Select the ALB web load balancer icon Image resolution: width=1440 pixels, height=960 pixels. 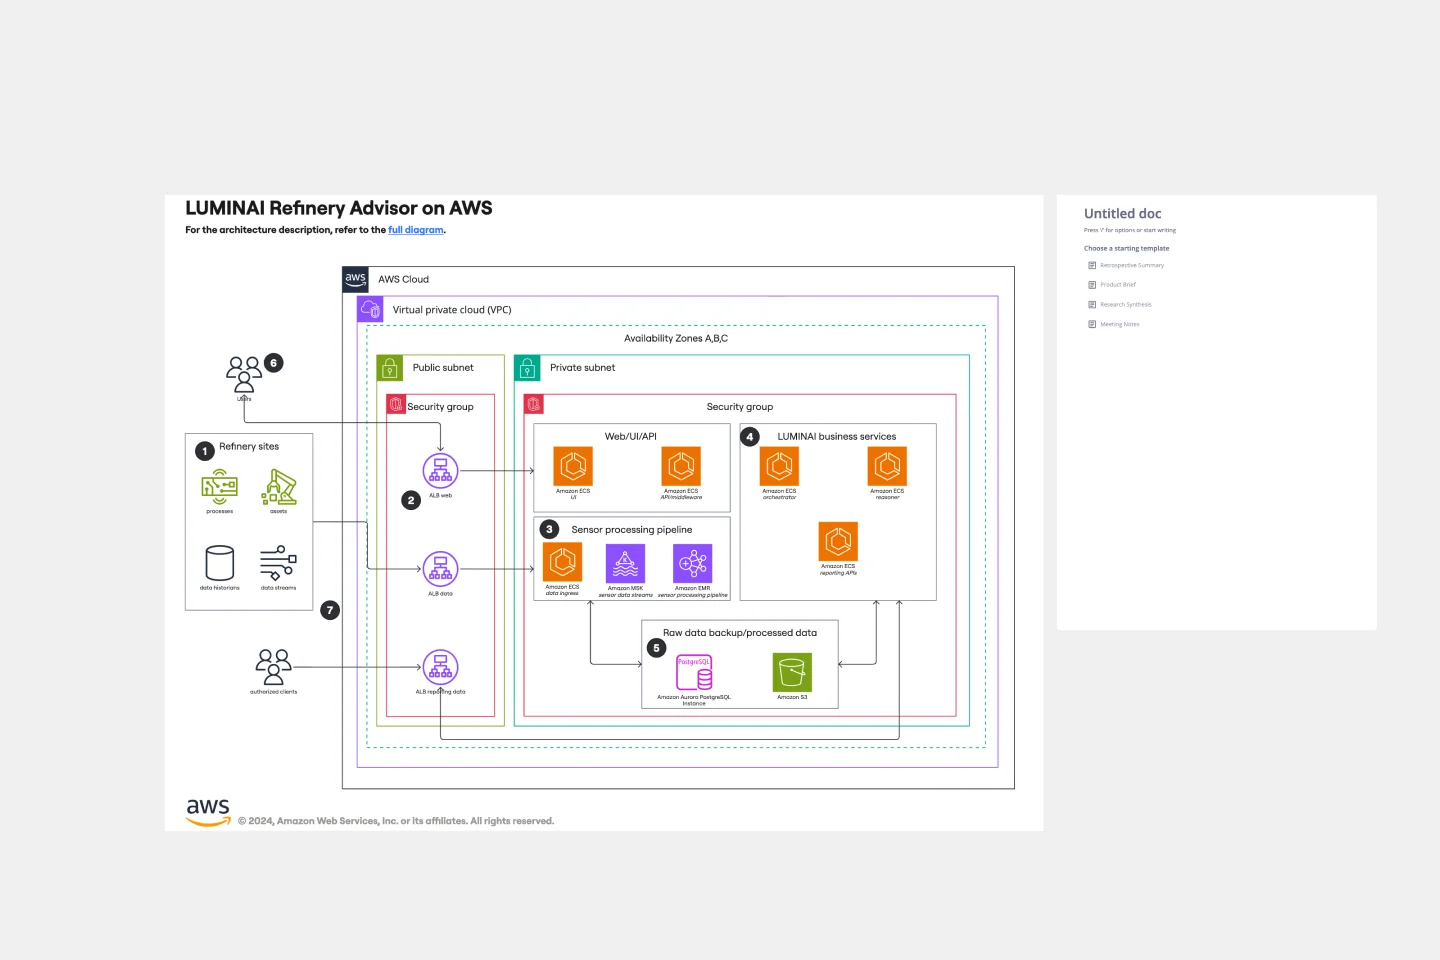pos(440,470)
